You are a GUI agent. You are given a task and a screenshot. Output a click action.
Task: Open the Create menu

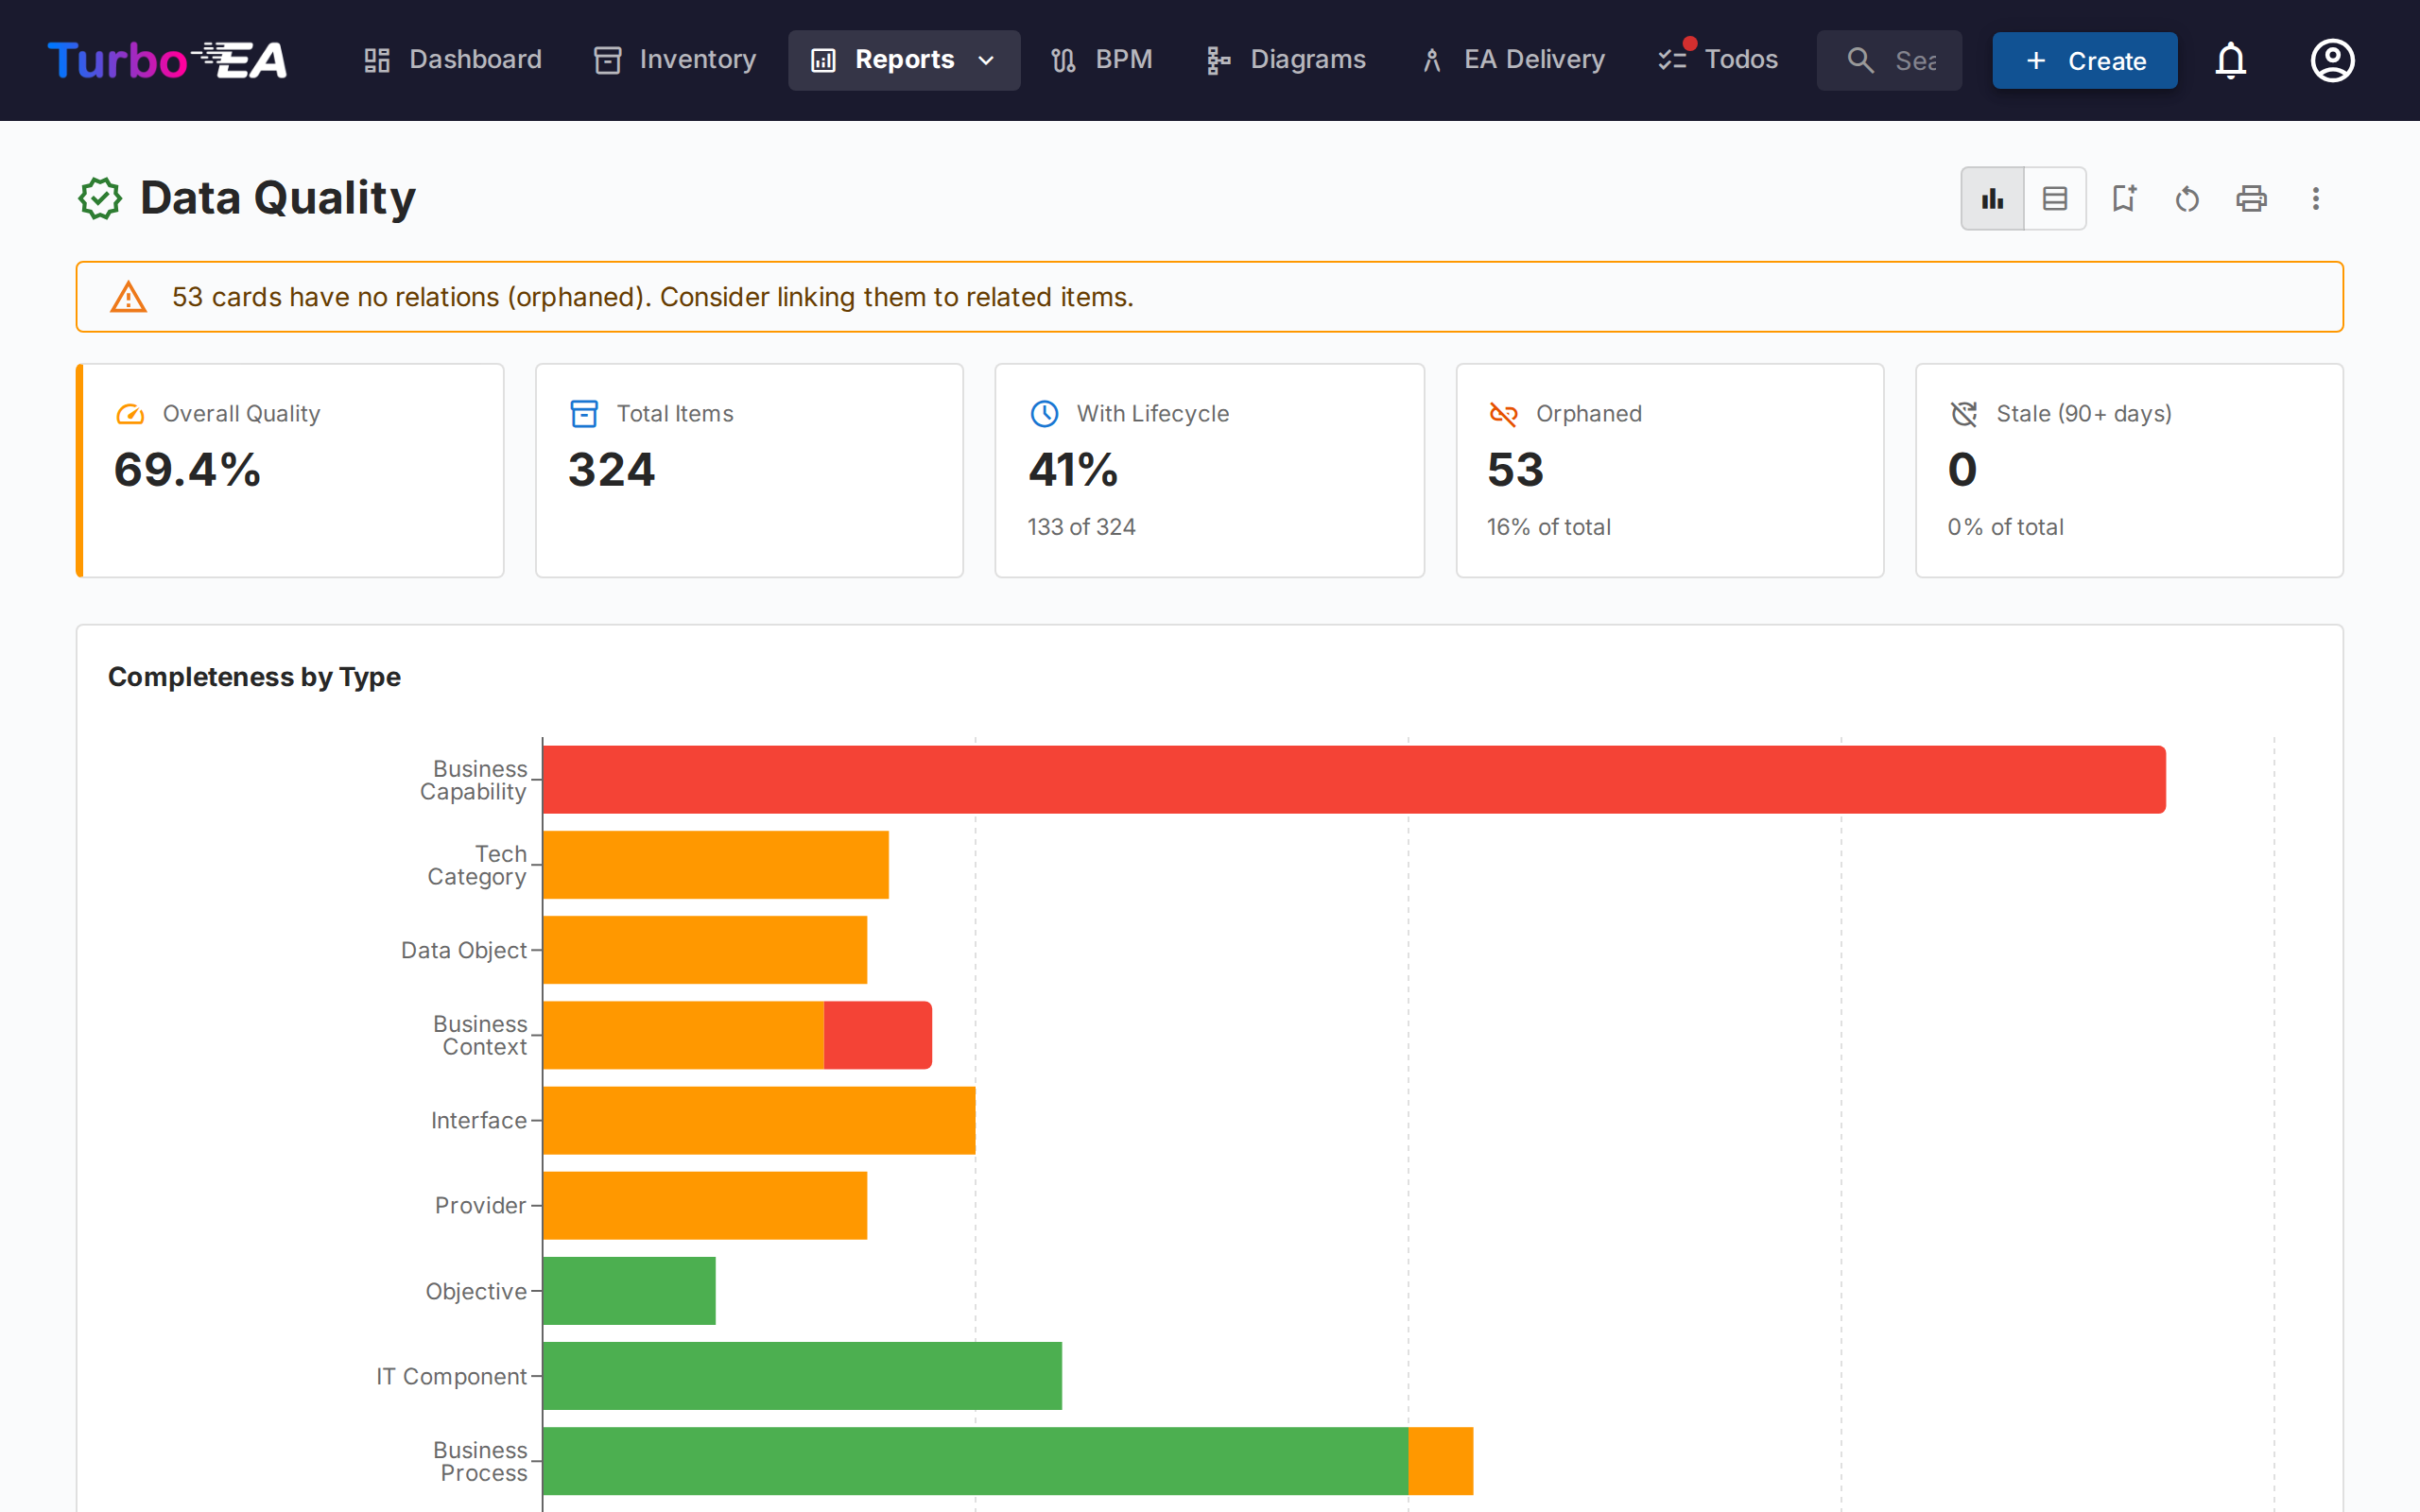tap(2084, 60)
